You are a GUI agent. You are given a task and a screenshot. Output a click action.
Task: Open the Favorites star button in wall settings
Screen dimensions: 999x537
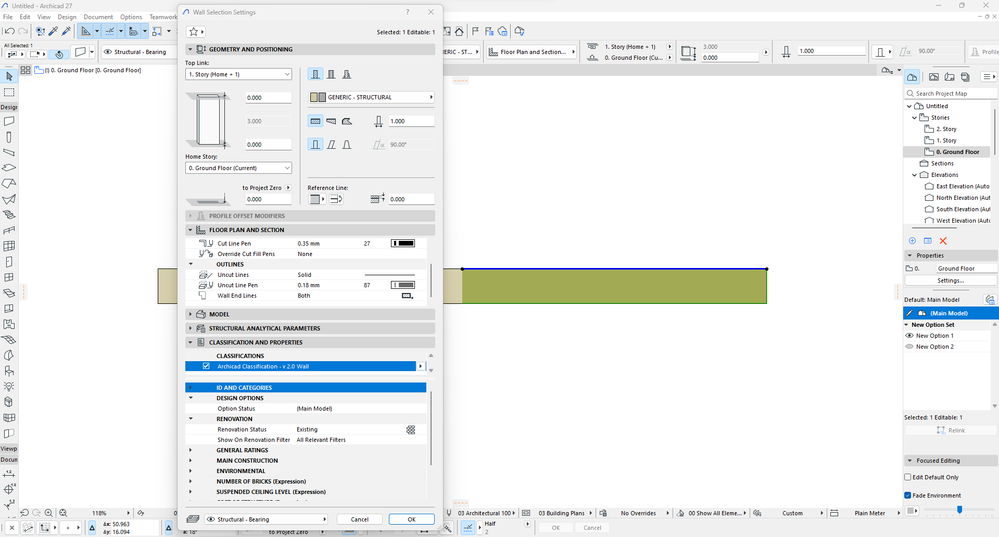[x=195, y=31]
